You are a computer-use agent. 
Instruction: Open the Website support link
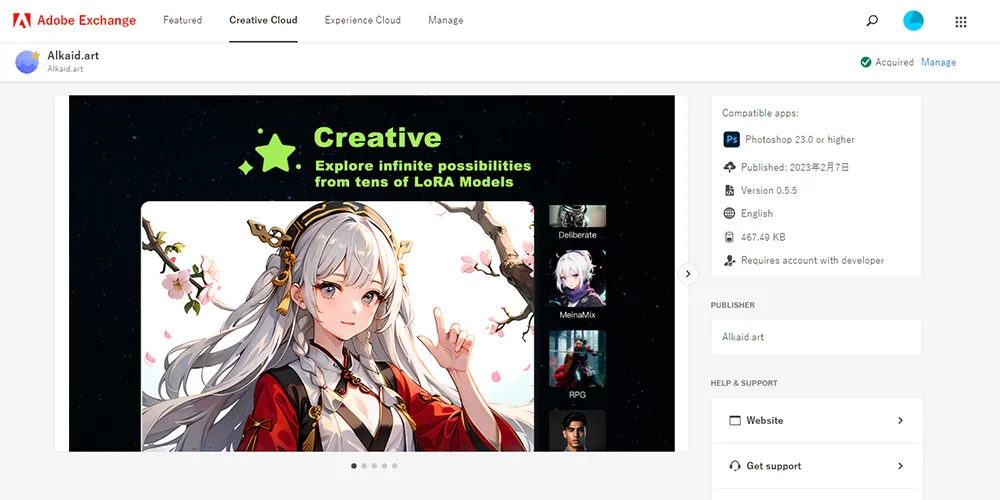[x=816, y=420]
